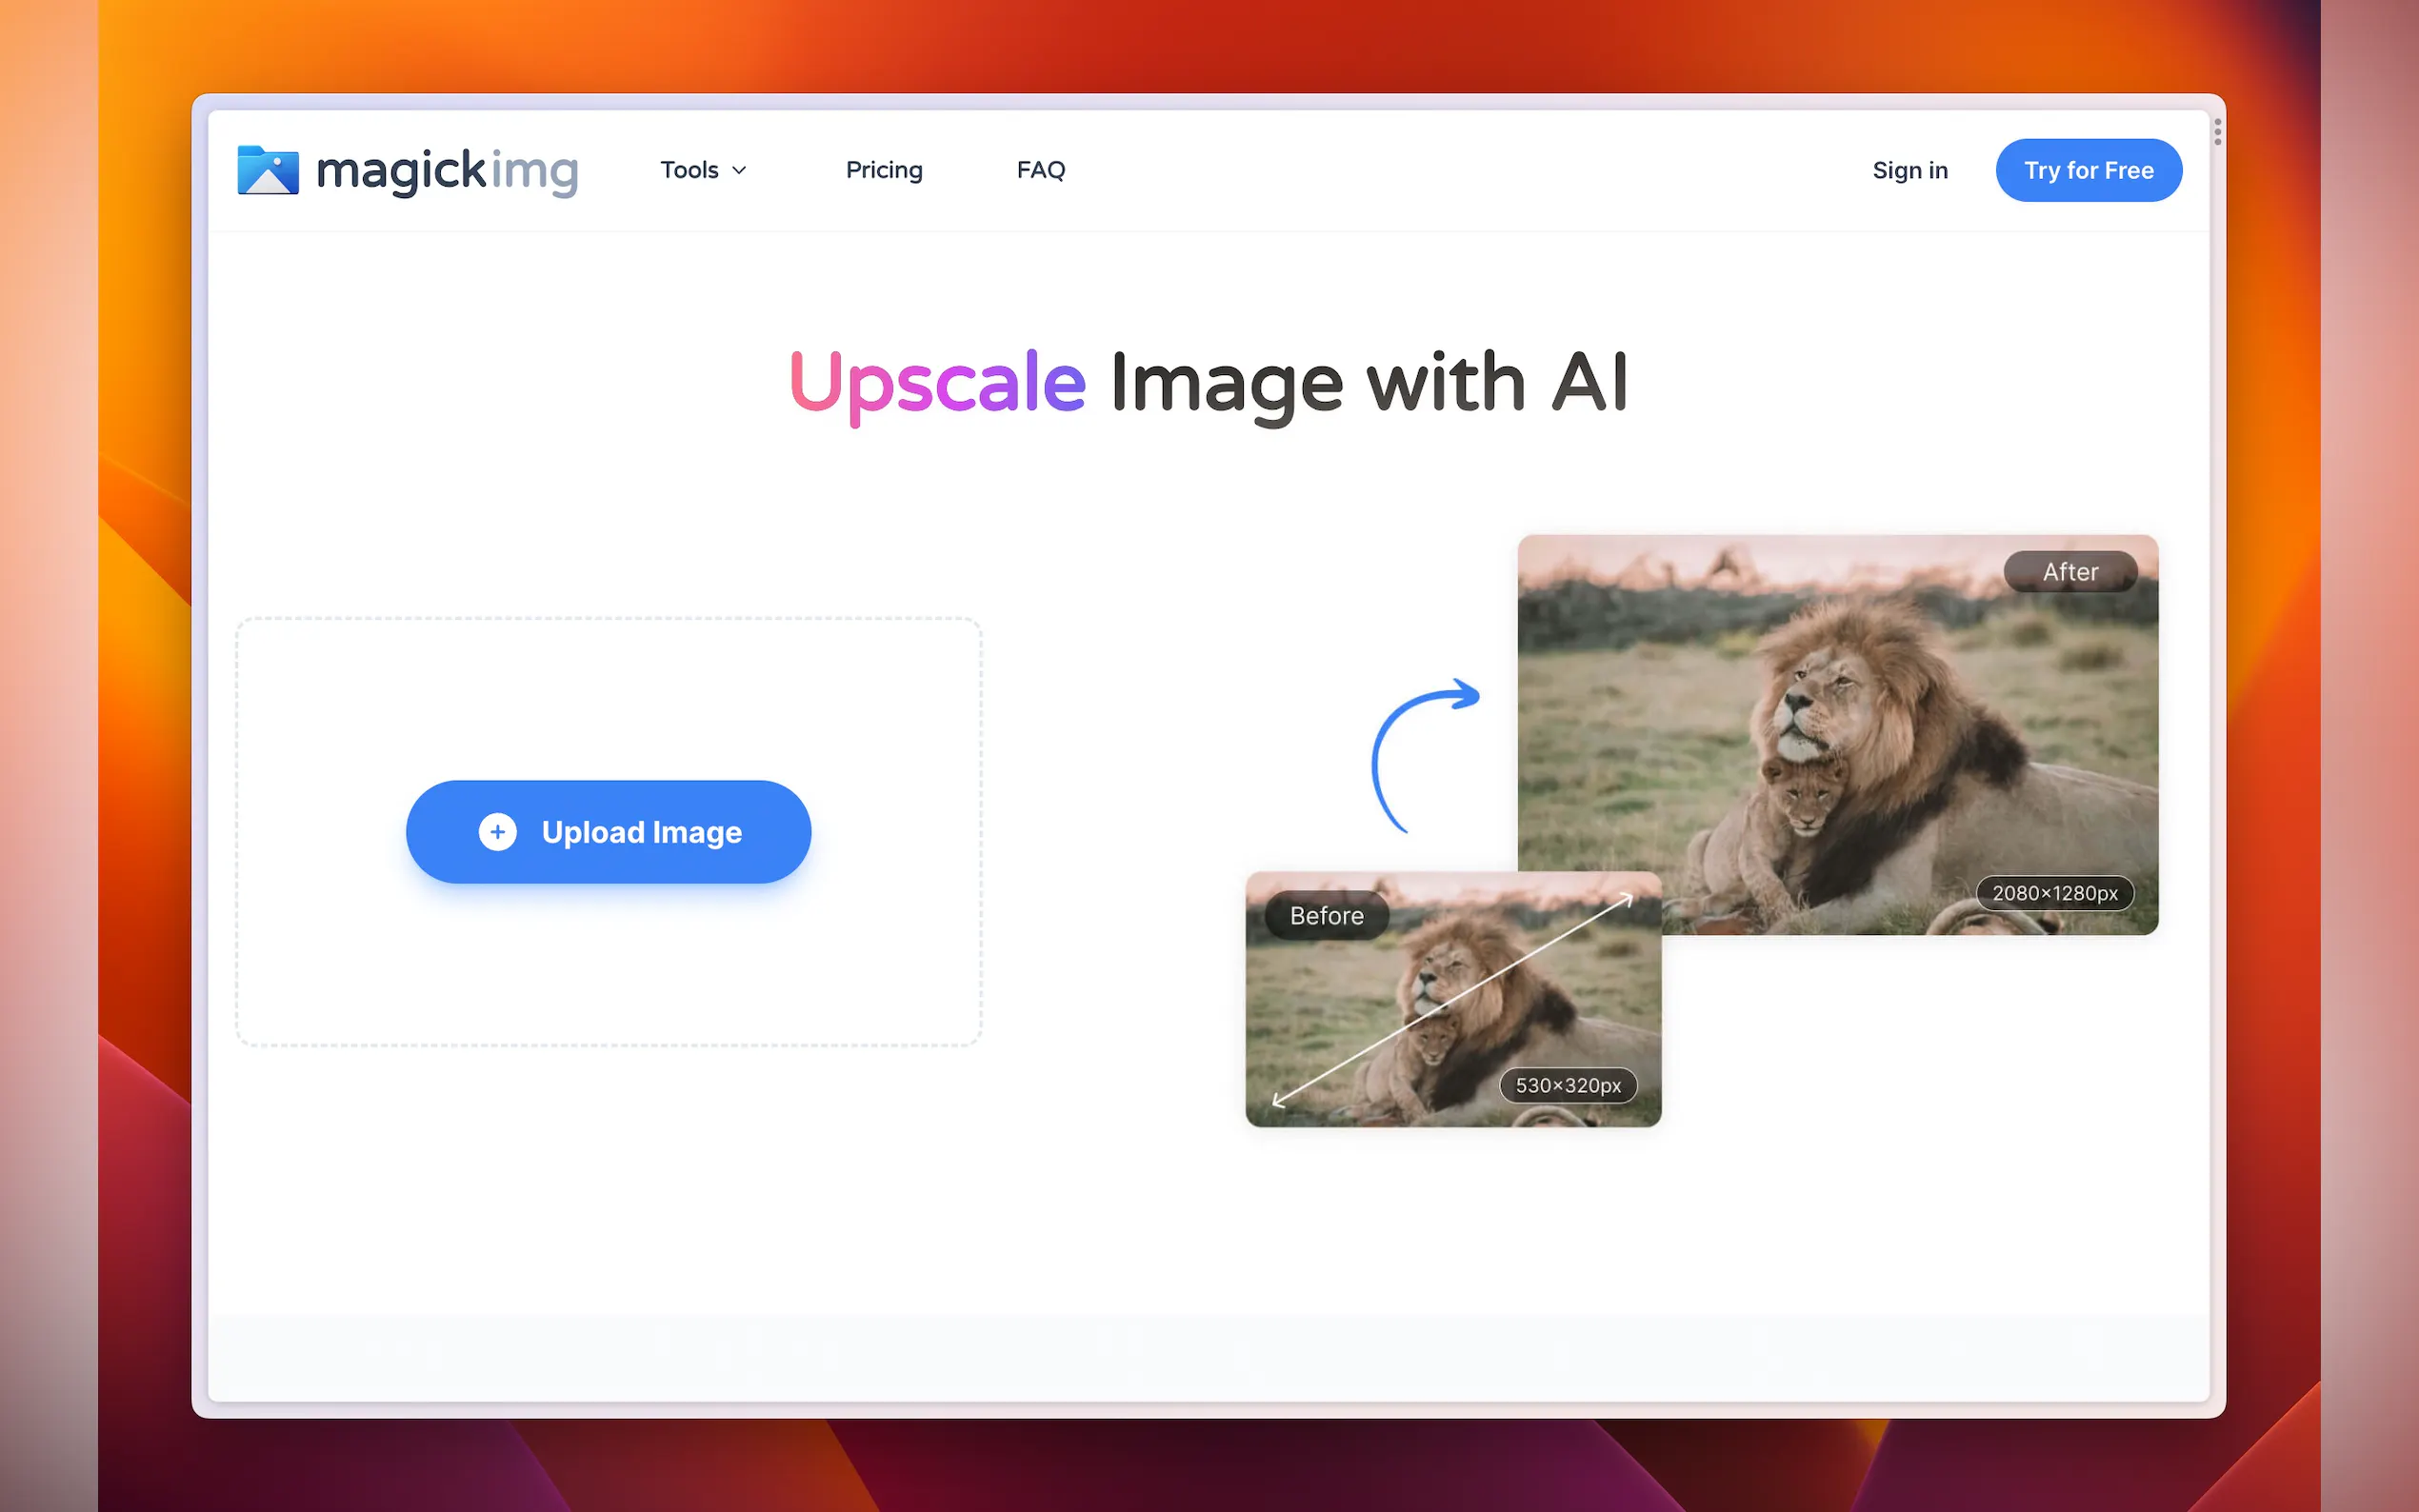Open the FAQ page
The image size is (2419, 1512).
[x=1040, y=170]
